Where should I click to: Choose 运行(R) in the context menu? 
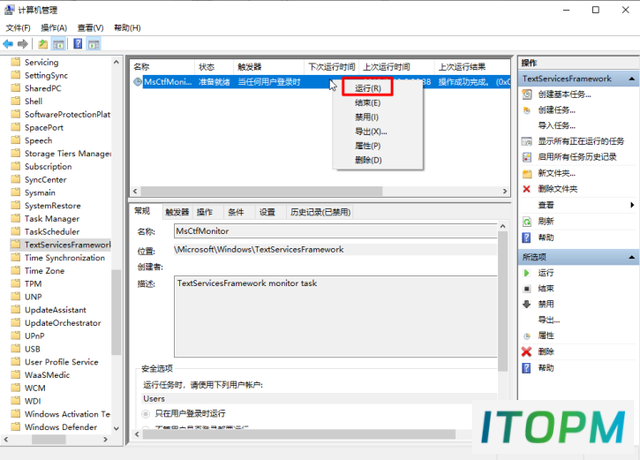click(x=368, y=89)
